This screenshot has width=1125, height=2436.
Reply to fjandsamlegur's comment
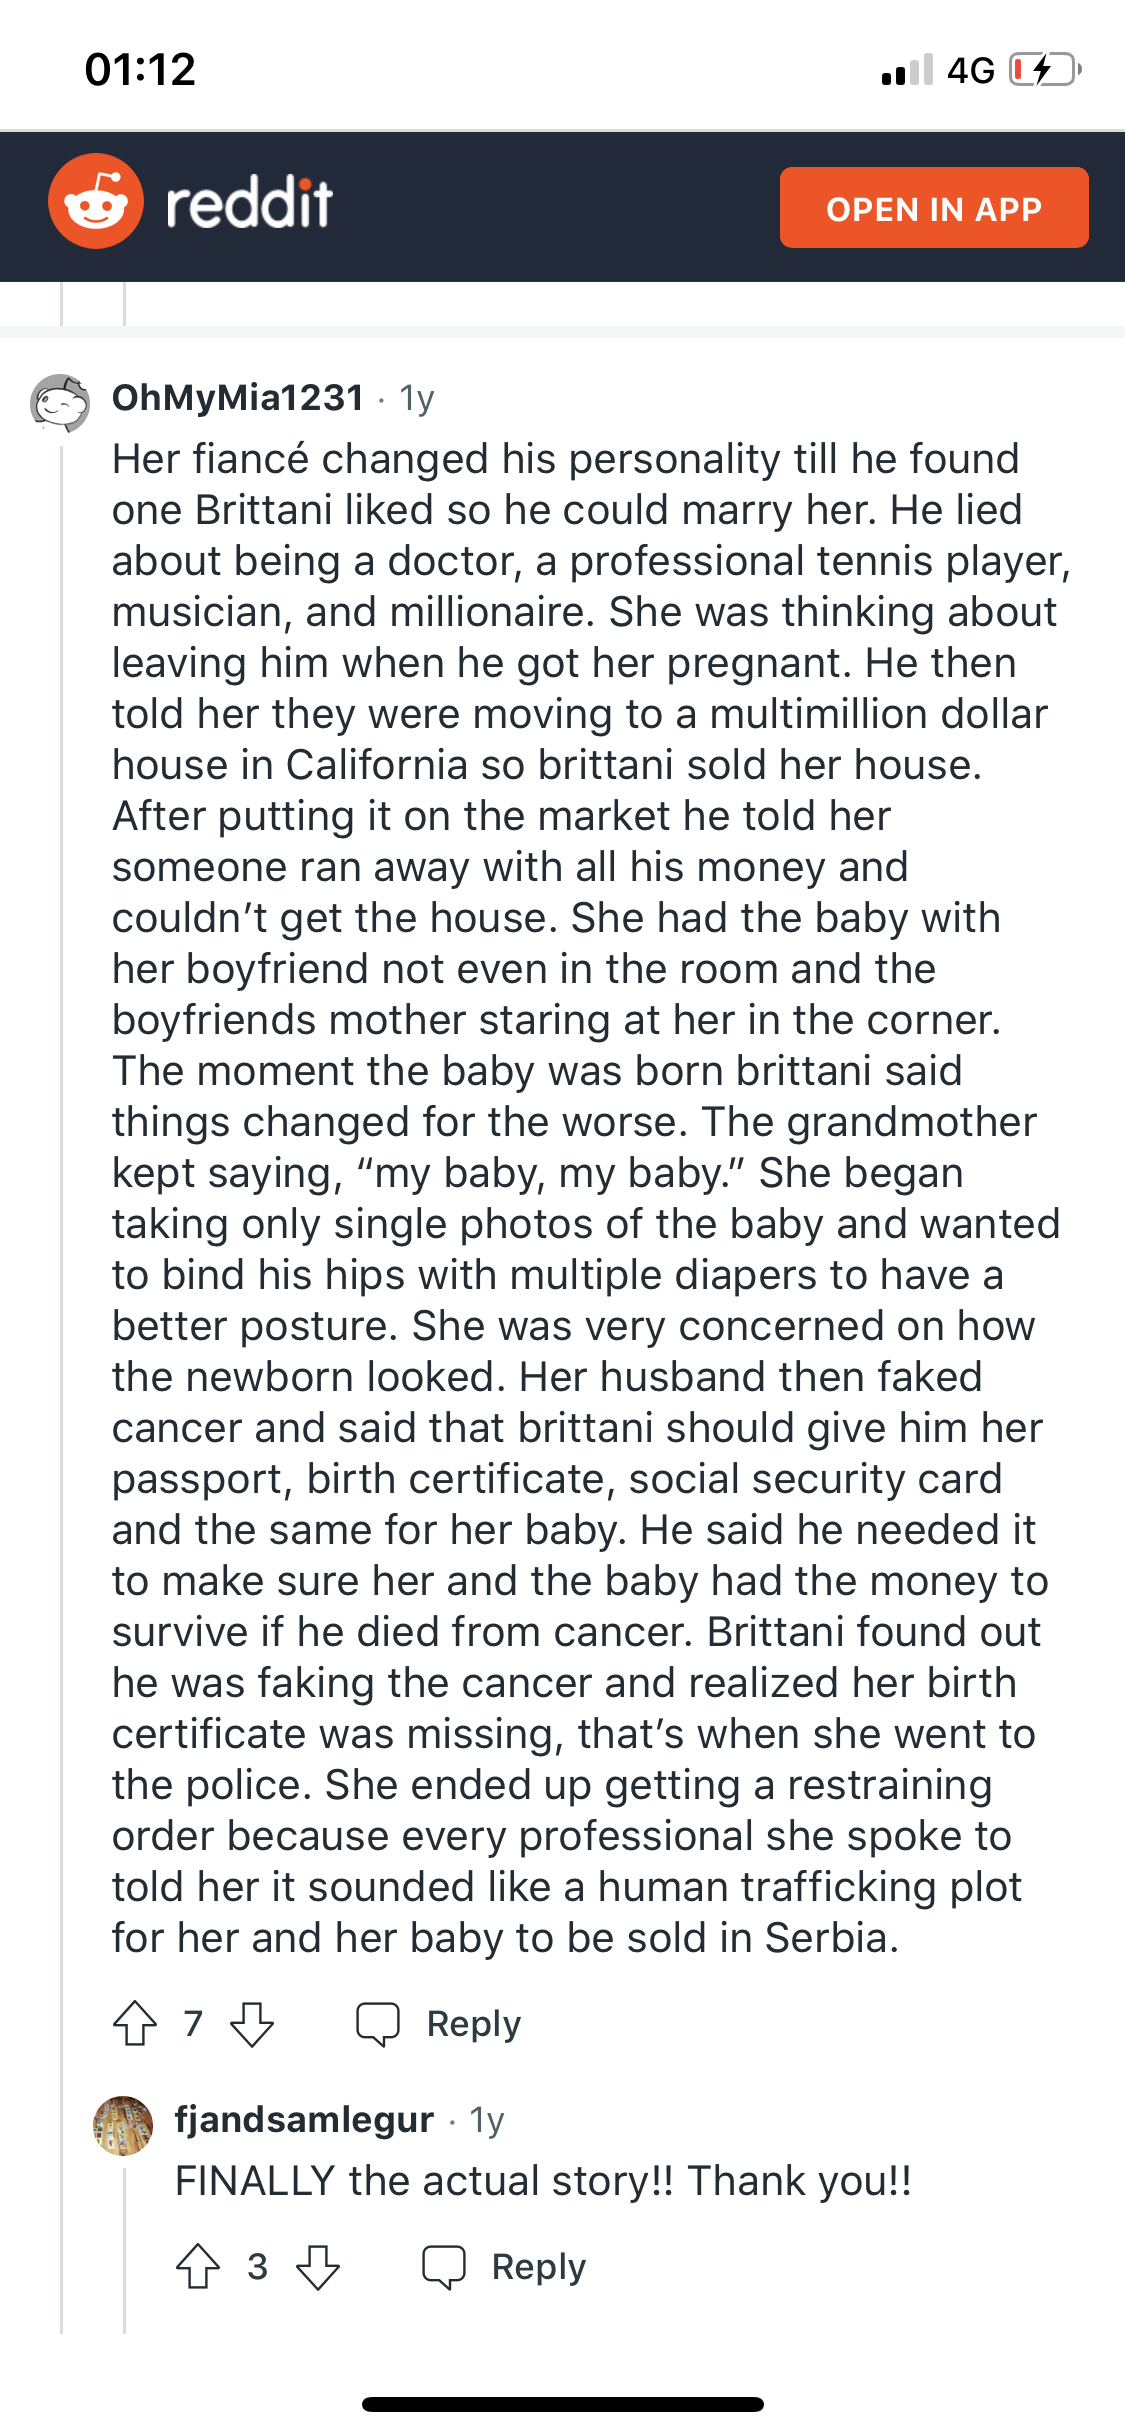click(x=538, y=2266)
